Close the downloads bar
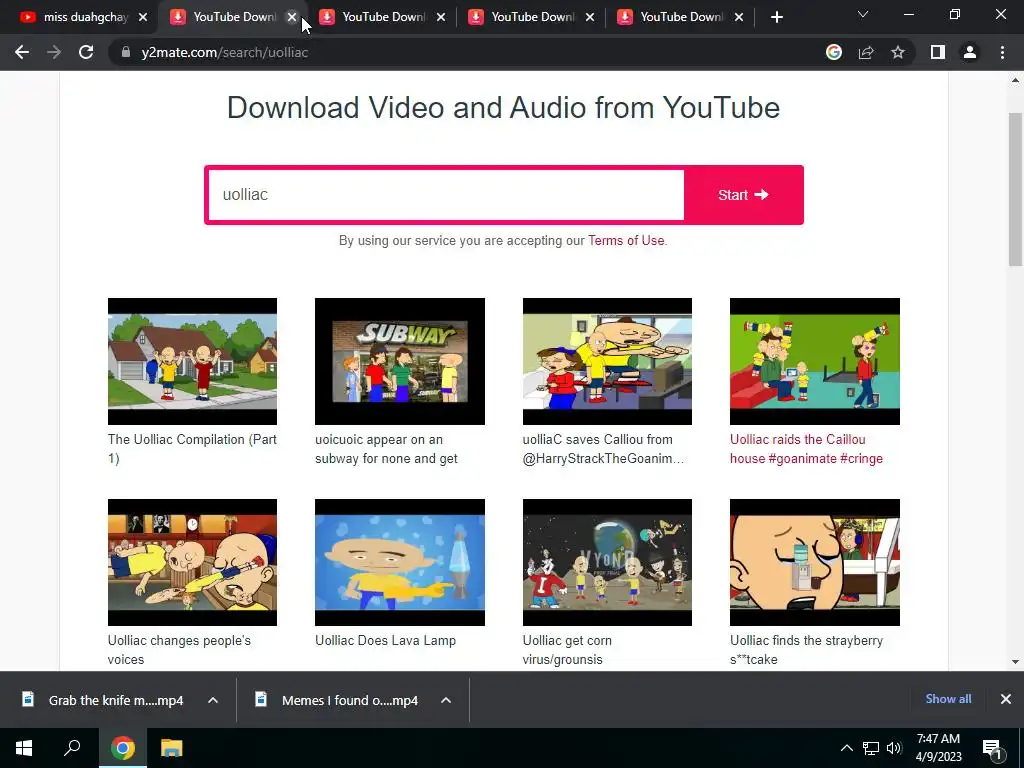The width and height of the screenshot is (1024, 768). (1006, 699)
